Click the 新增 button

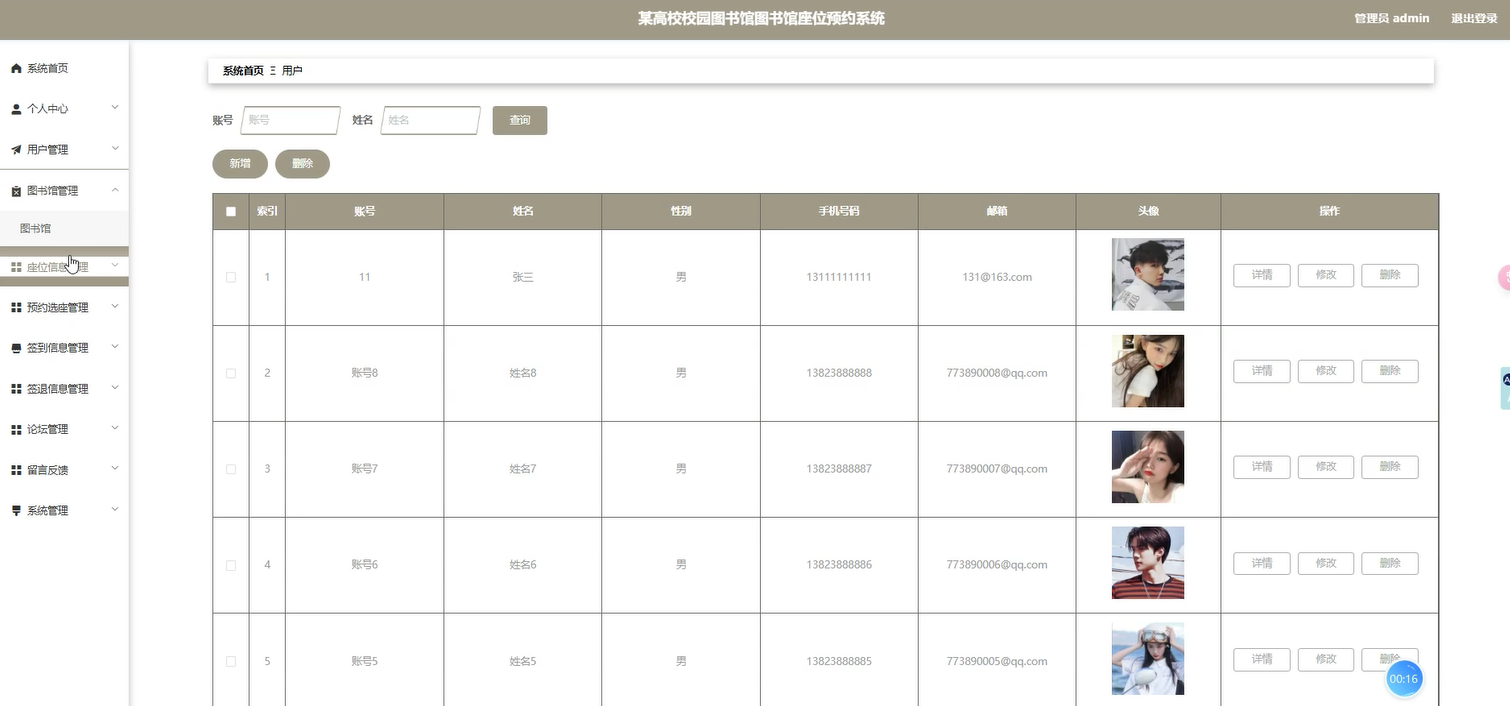coord(240,164)
